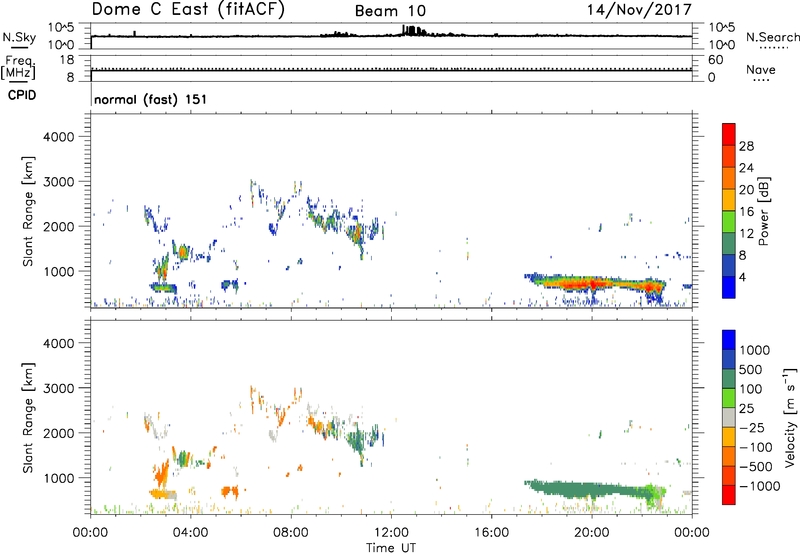The width and height of the screenshot is (800, 554).
Task: Click the 'Slant Range [km]' label of power panel
Action: point(28,211)
